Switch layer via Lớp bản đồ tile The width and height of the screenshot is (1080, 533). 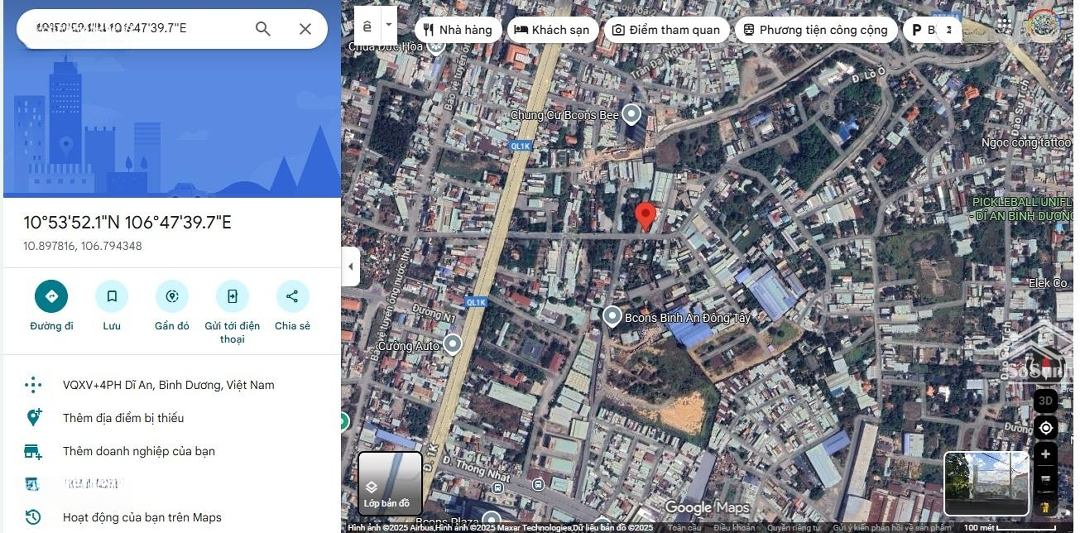point(390,484)
